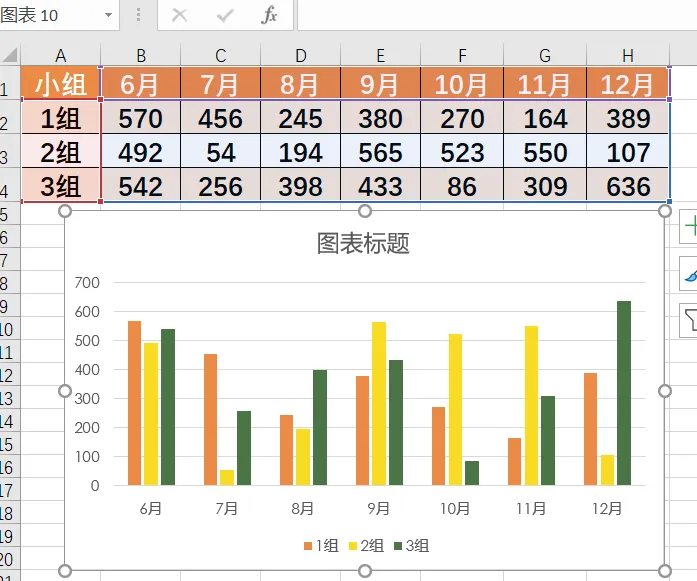Click the formula bar three-dot expander
Screen dimensions: 697x581
[139, 15]
